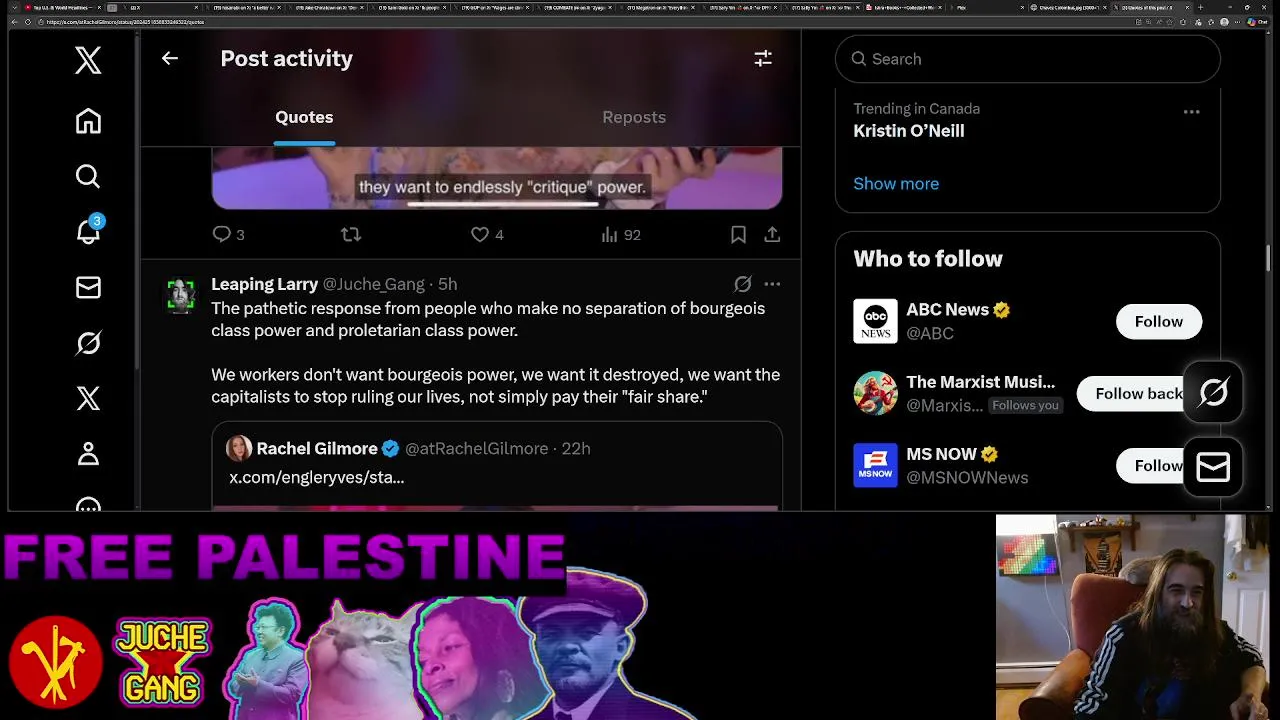
Task: Open Messages envelope in sidebar
Action: pos(88,288)
